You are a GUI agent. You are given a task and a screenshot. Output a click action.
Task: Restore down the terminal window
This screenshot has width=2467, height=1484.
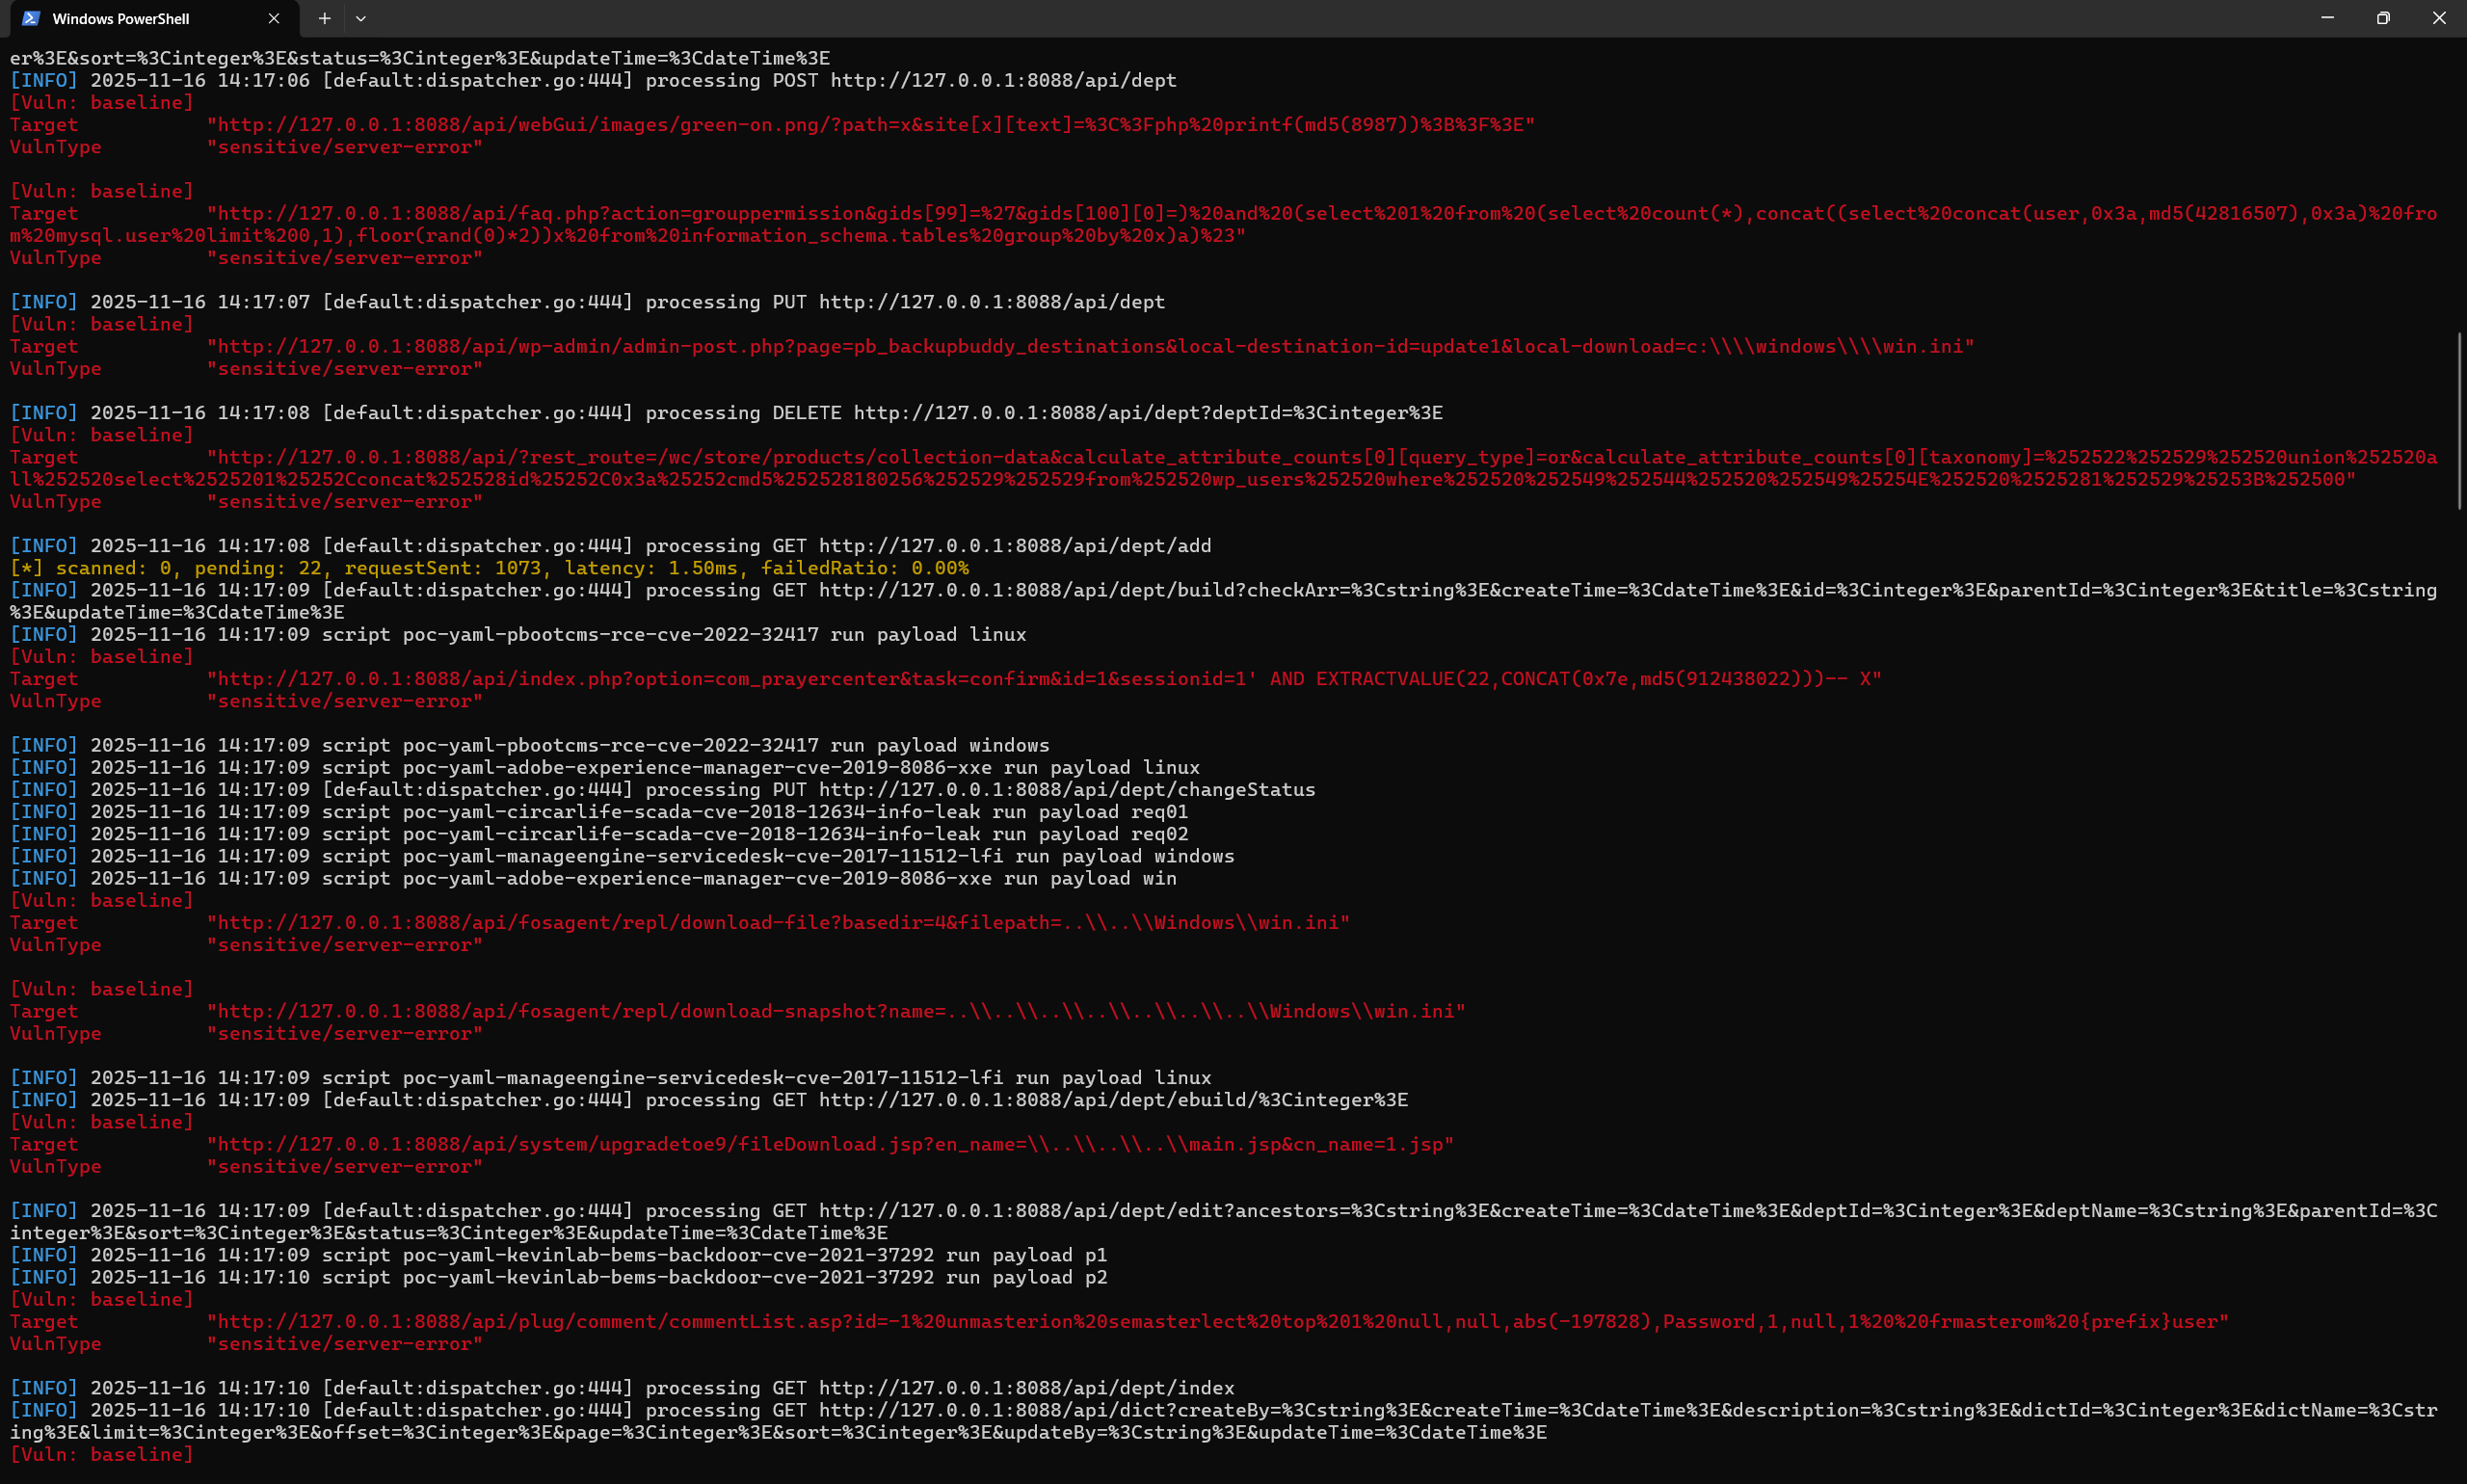pos(2383,18)
